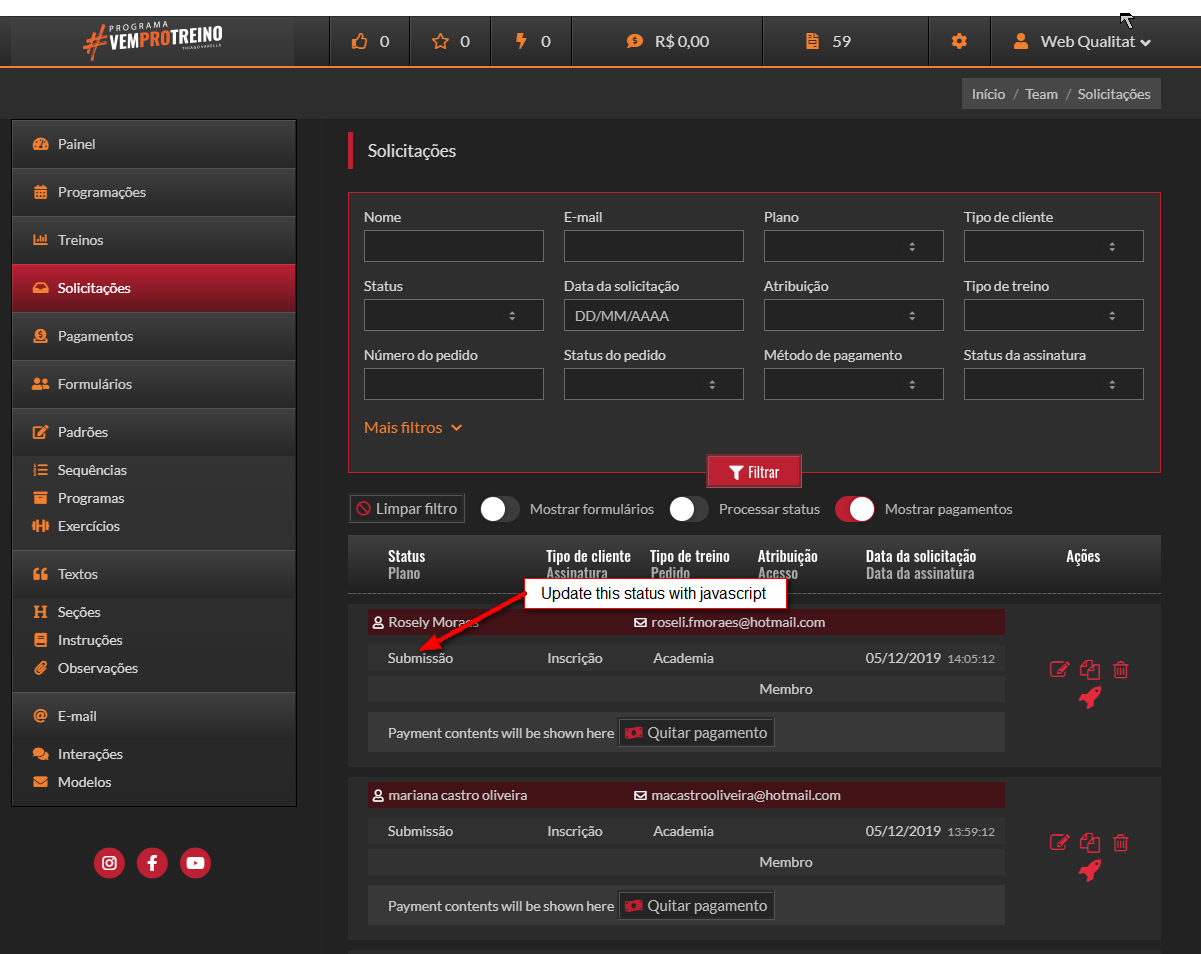The image size is (1201, 954).
Task: Delete mariana castro oliveira's request via trash icon
Action: [x=1121, y=843]
